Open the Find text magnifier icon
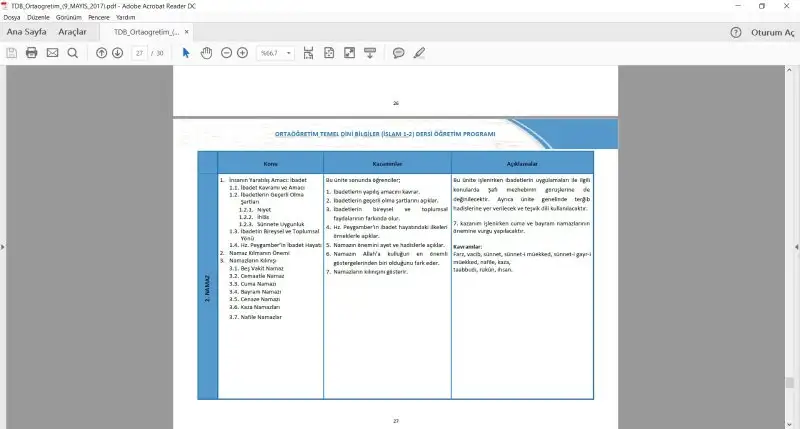This screenshot has height=429, width=800. [x=73, y=53]
